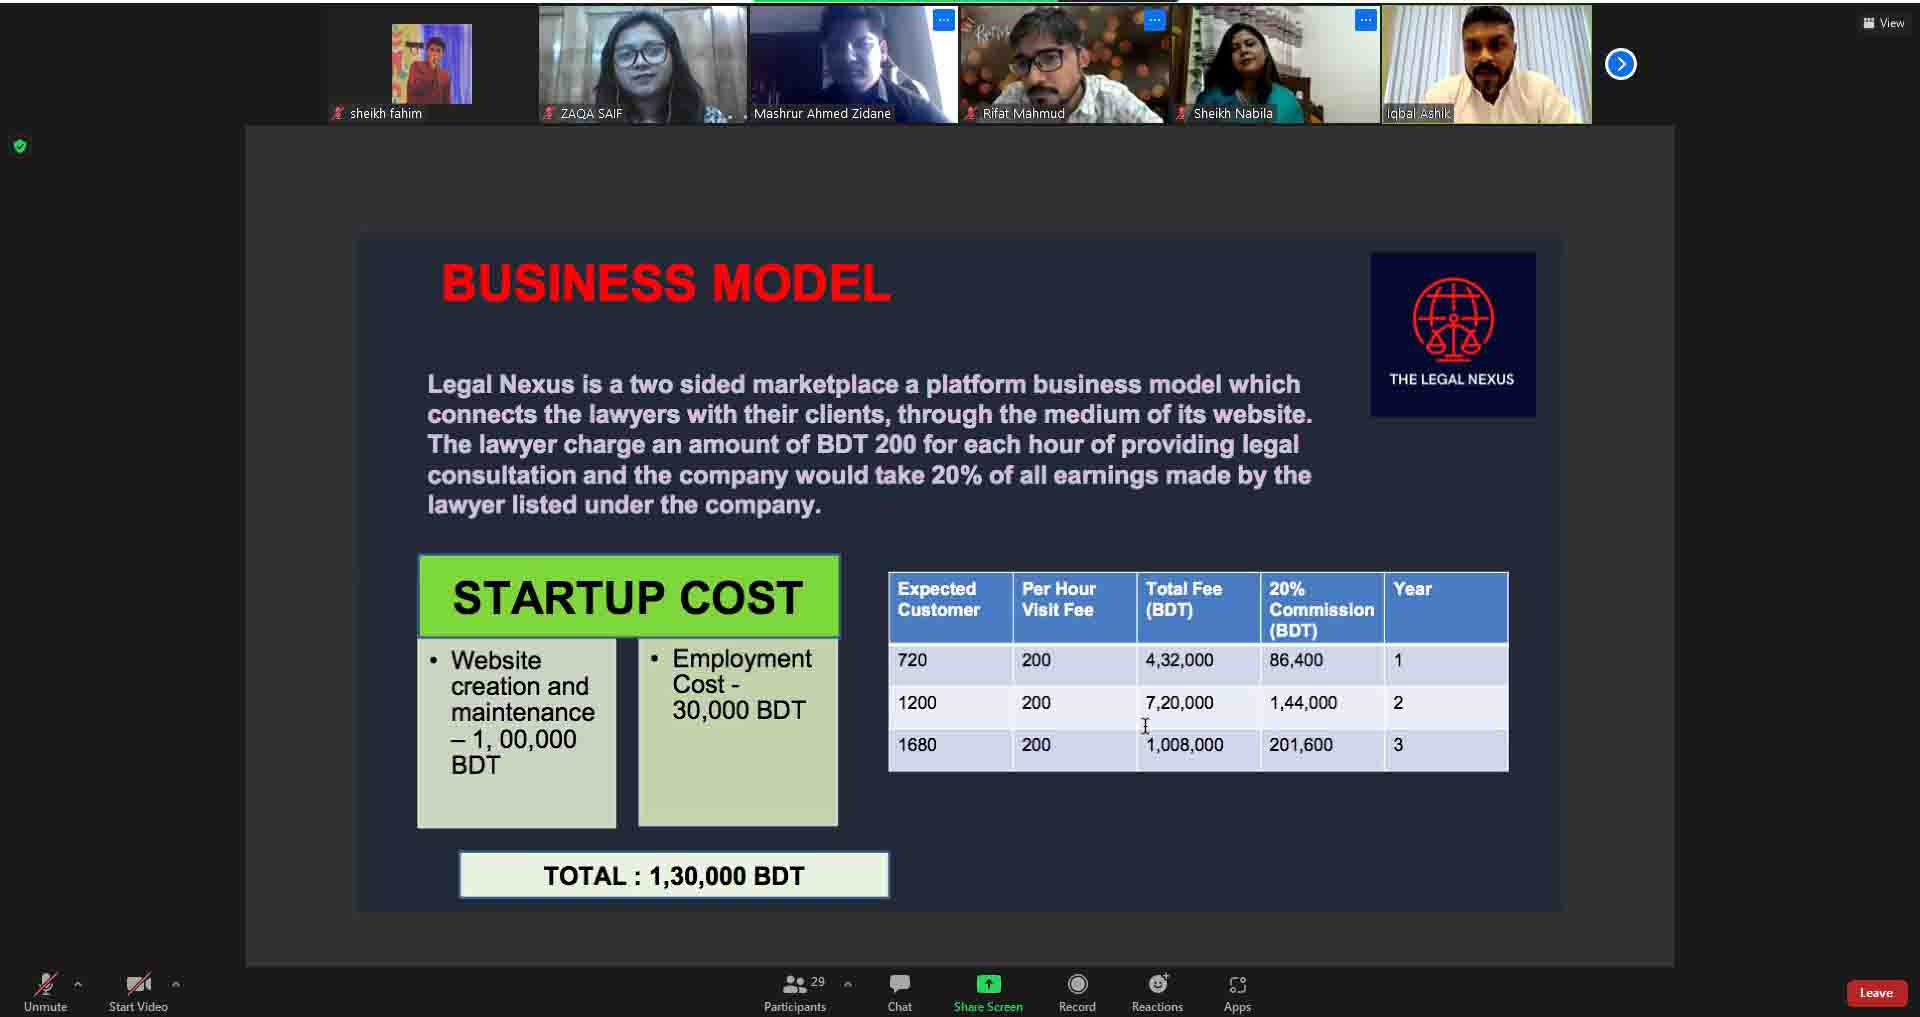Expand audio options arrow beside Unmute
Screen dimensions: 1920x1017
tap(78, 985)
